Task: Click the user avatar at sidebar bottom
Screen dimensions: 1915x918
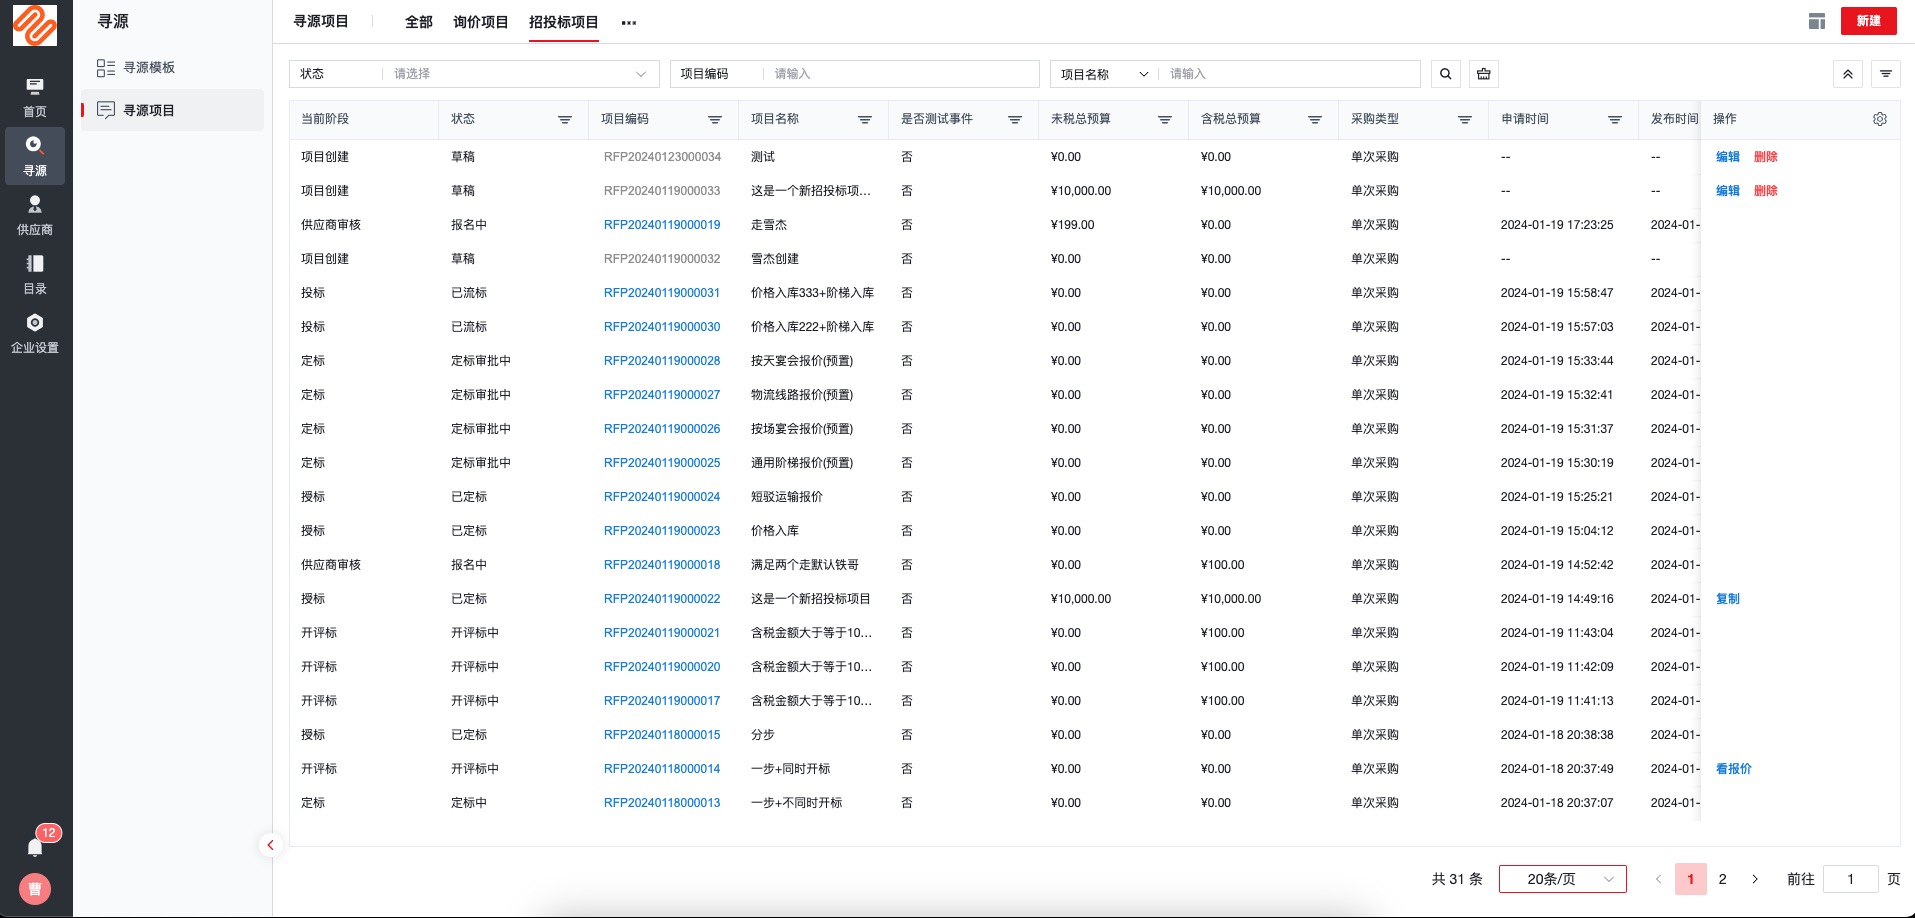Action: coord(35,888)
